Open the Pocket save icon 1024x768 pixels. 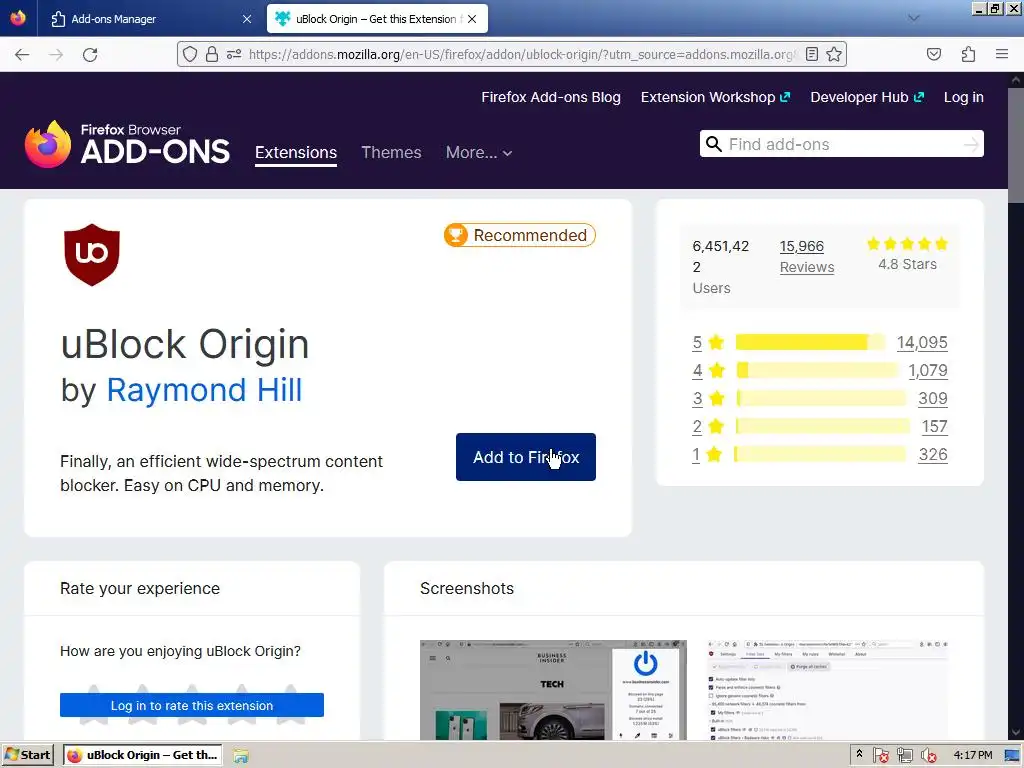[x=934, y=54]
